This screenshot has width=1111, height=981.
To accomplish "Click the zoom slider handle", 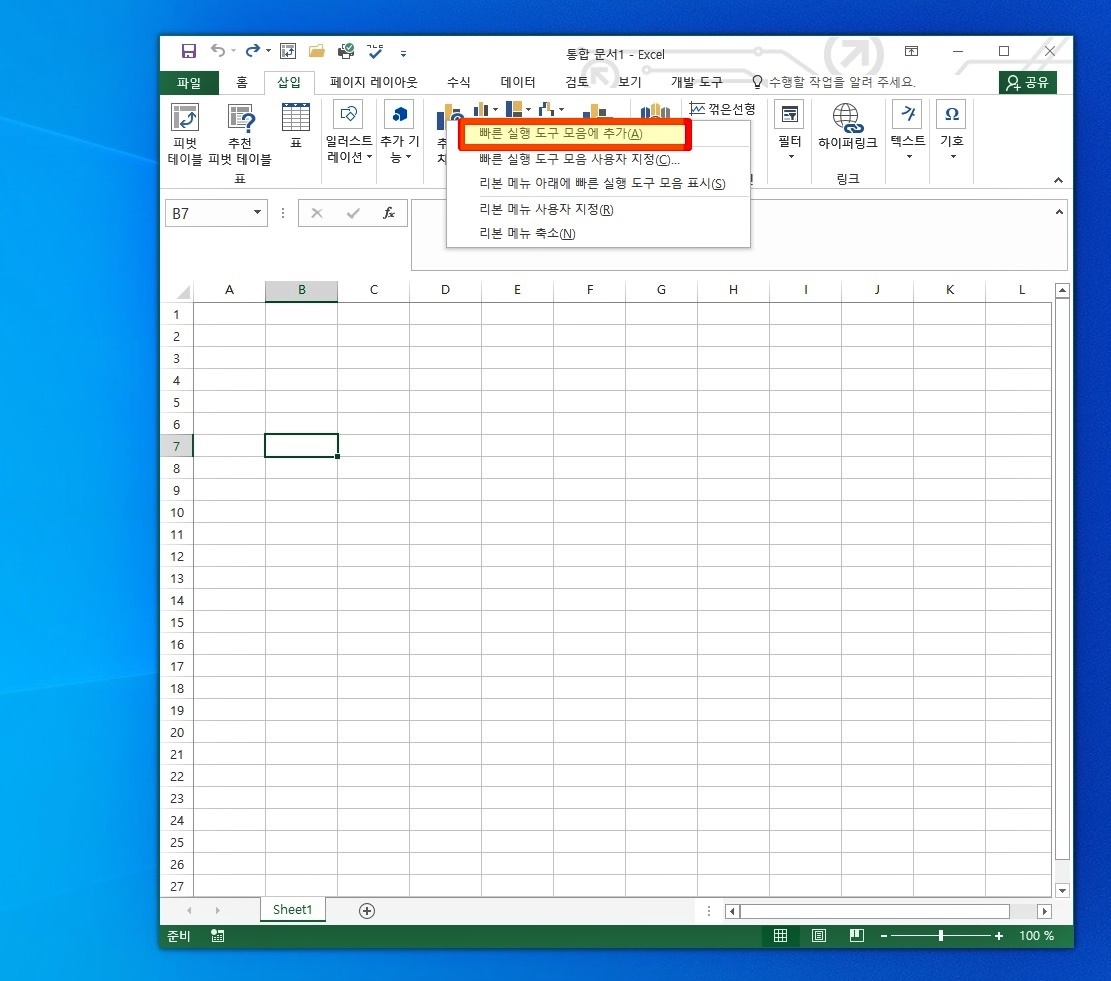I will coord(941,936).
